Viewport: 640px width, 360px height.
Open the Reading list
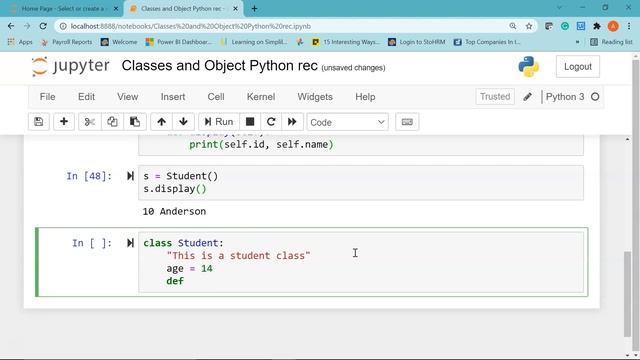click(611, 42)
